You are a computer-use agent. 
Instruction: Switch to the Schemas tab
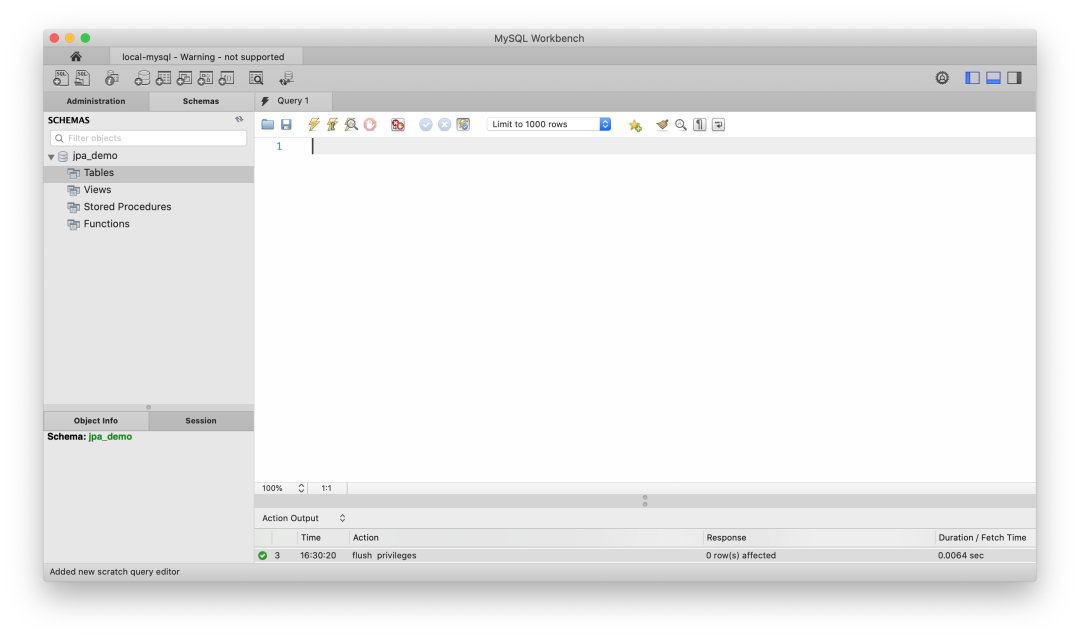click(x=200, y=101)
